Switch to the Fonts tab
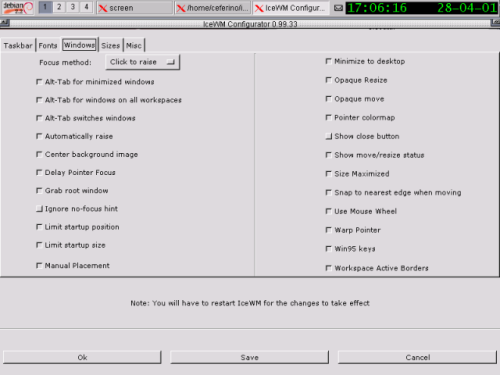Image resolution: width=500 pixels, height=375 pixels. tap(48, 46)
